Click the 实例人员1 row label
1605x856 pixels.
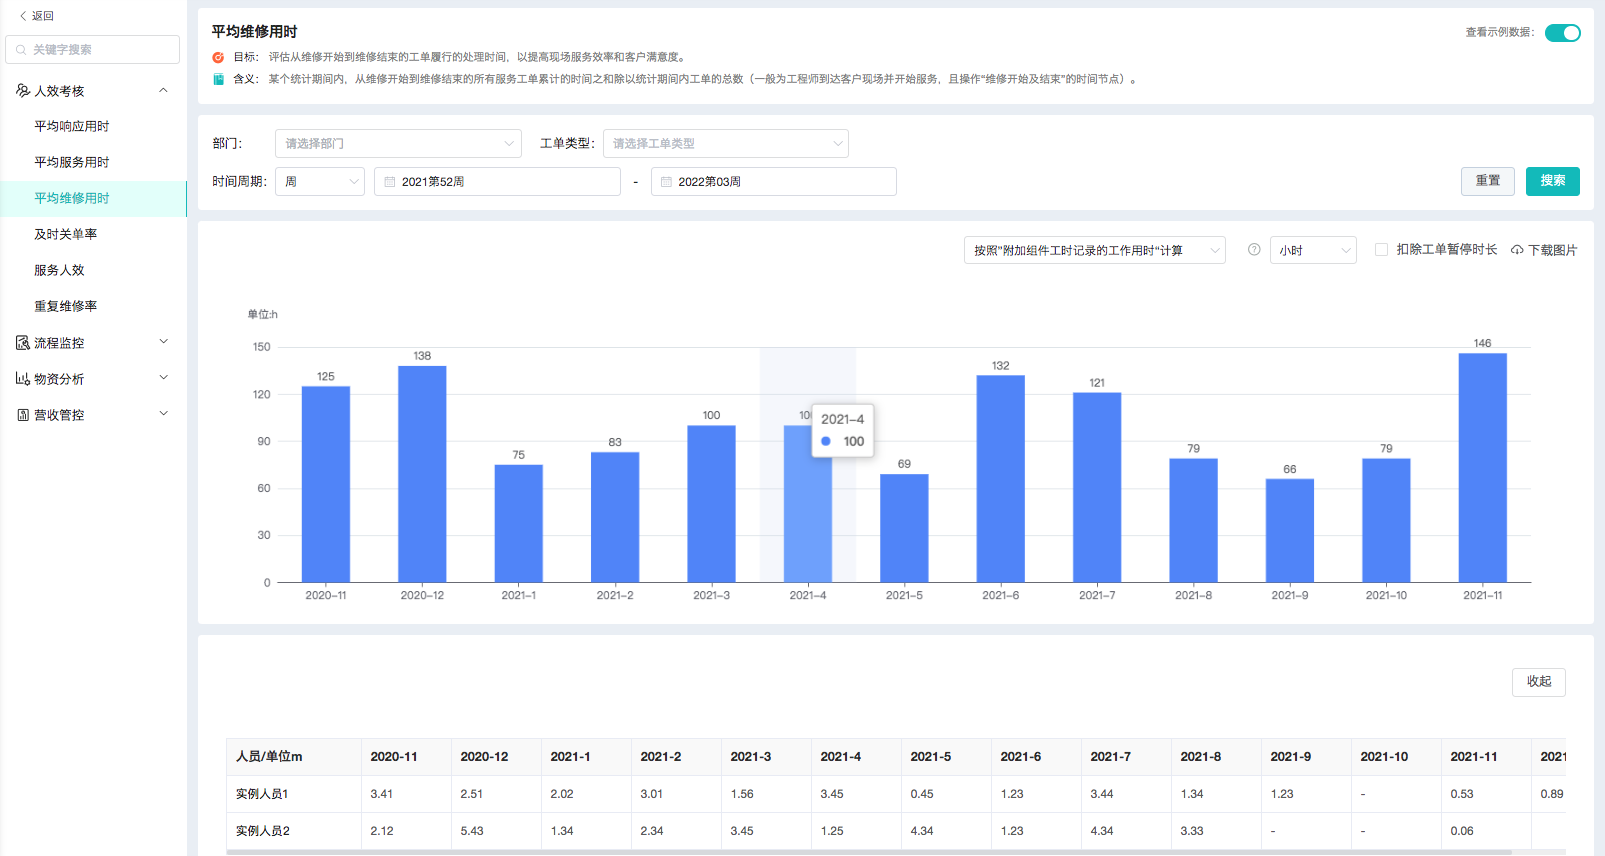(x=262, y=794)
